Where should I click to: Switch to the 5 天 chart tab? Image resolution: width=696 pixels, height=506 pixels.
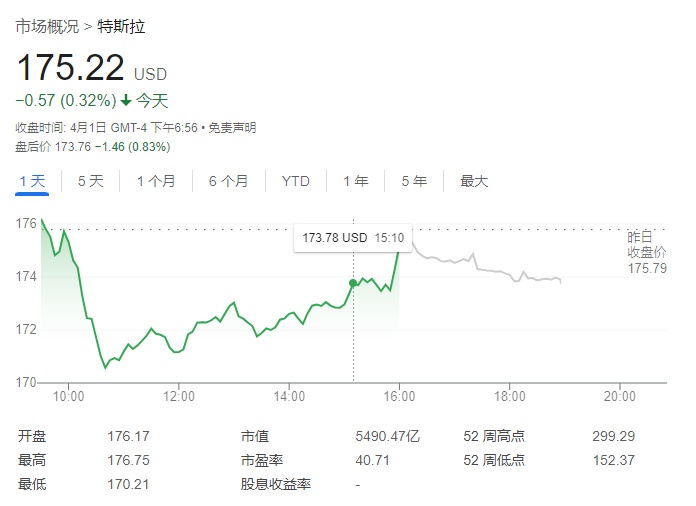tap(90, 181)
